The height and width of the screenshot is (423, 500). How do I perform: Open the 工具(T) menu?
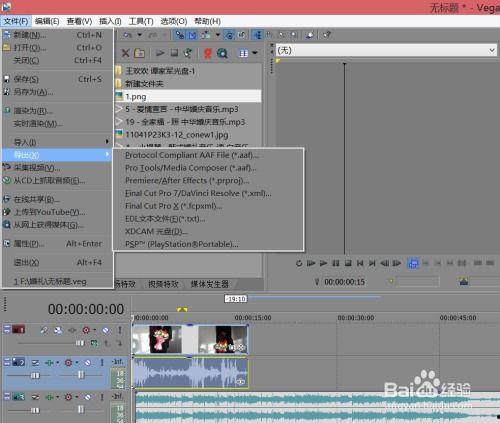click(141, 22)
